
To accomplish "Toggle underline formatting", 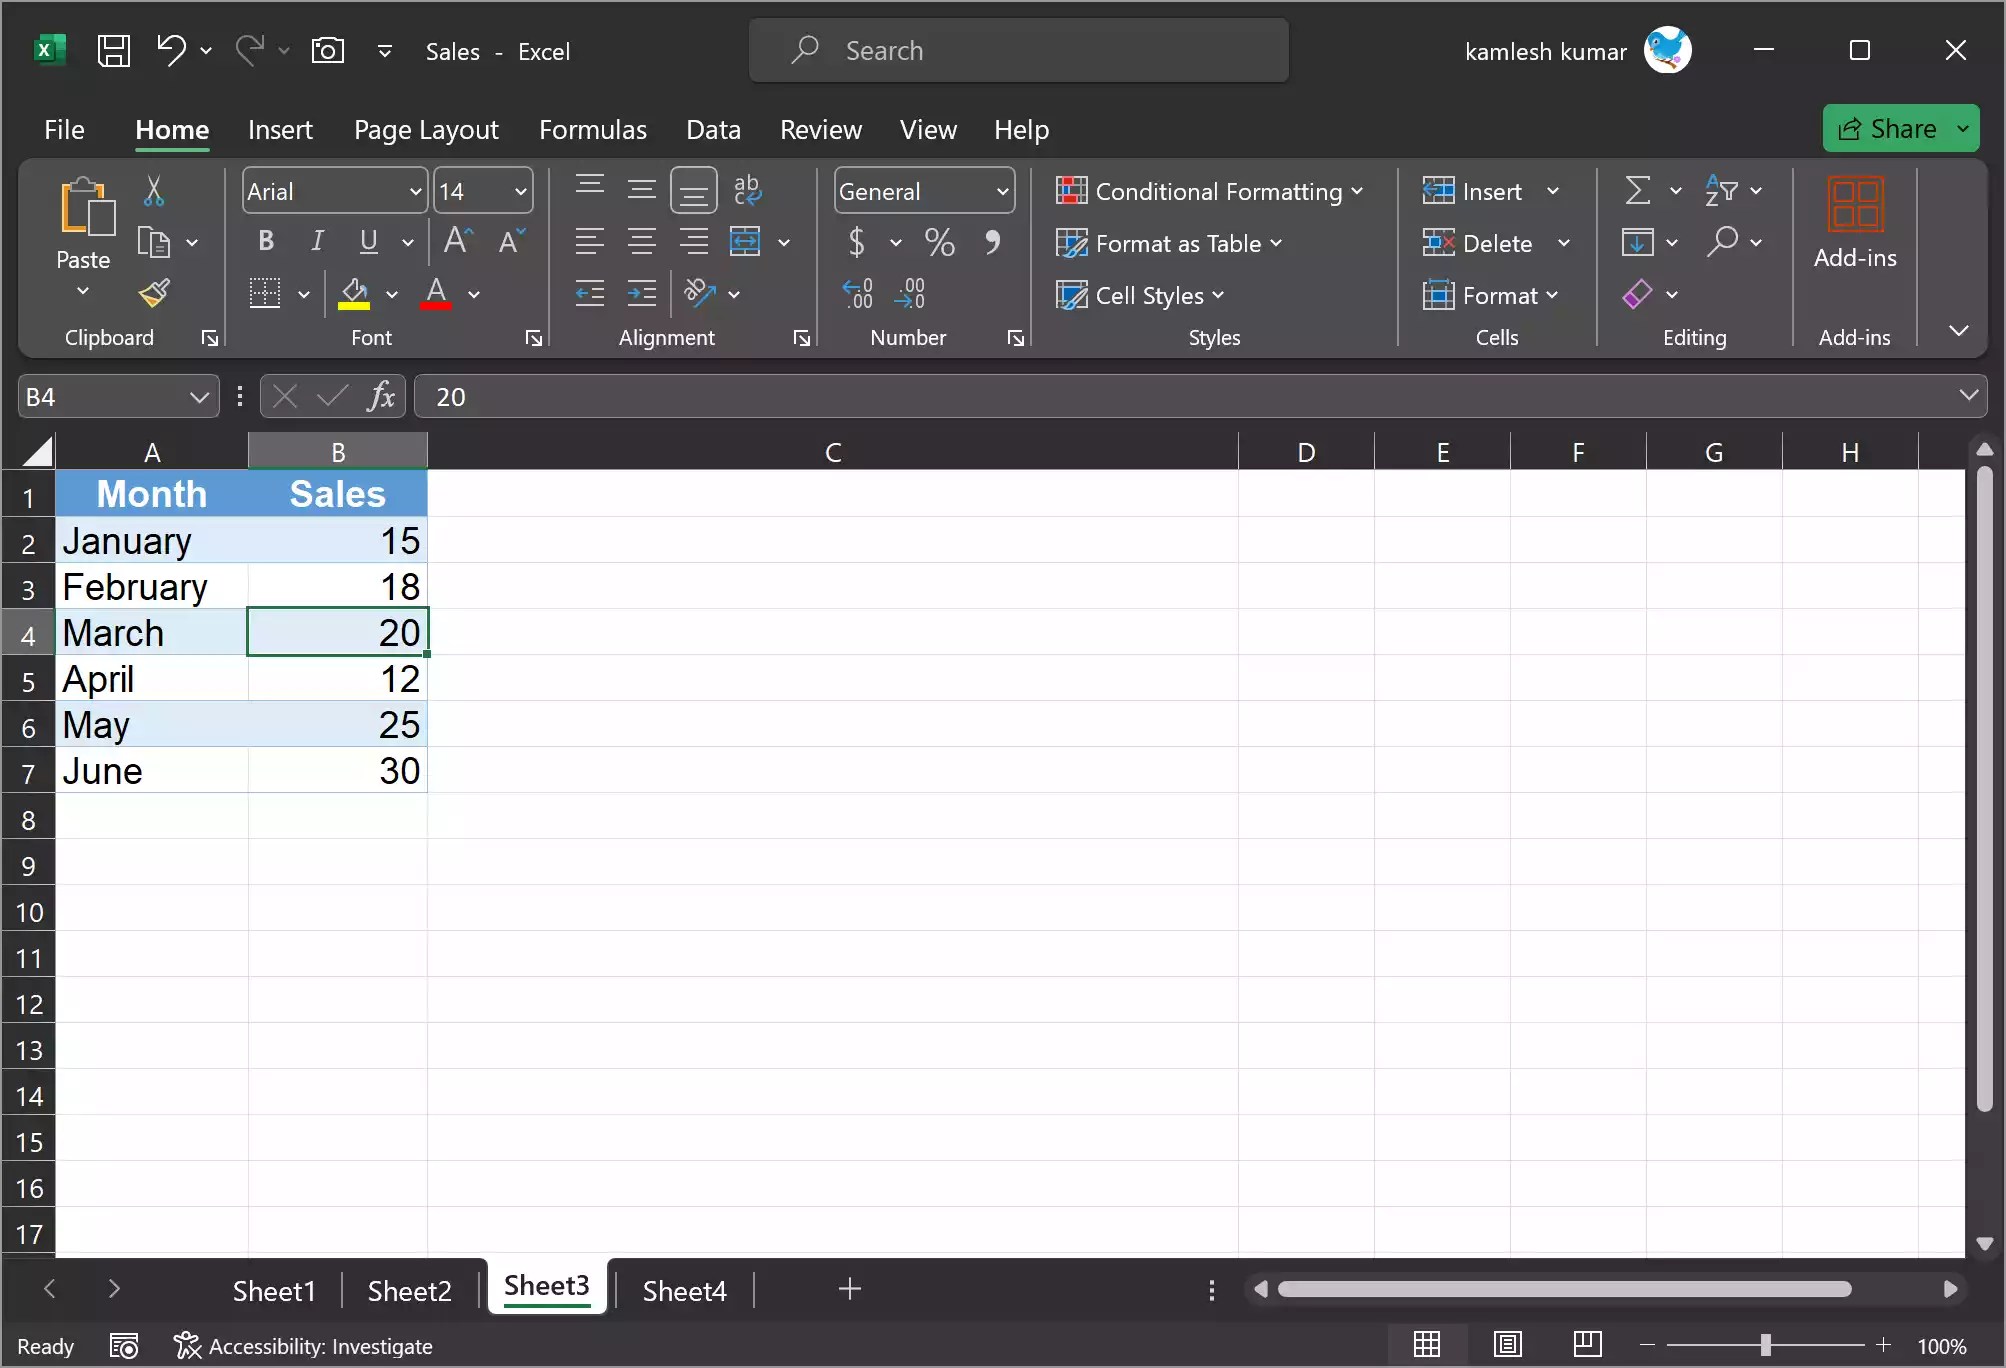I will tap(366, 241).
